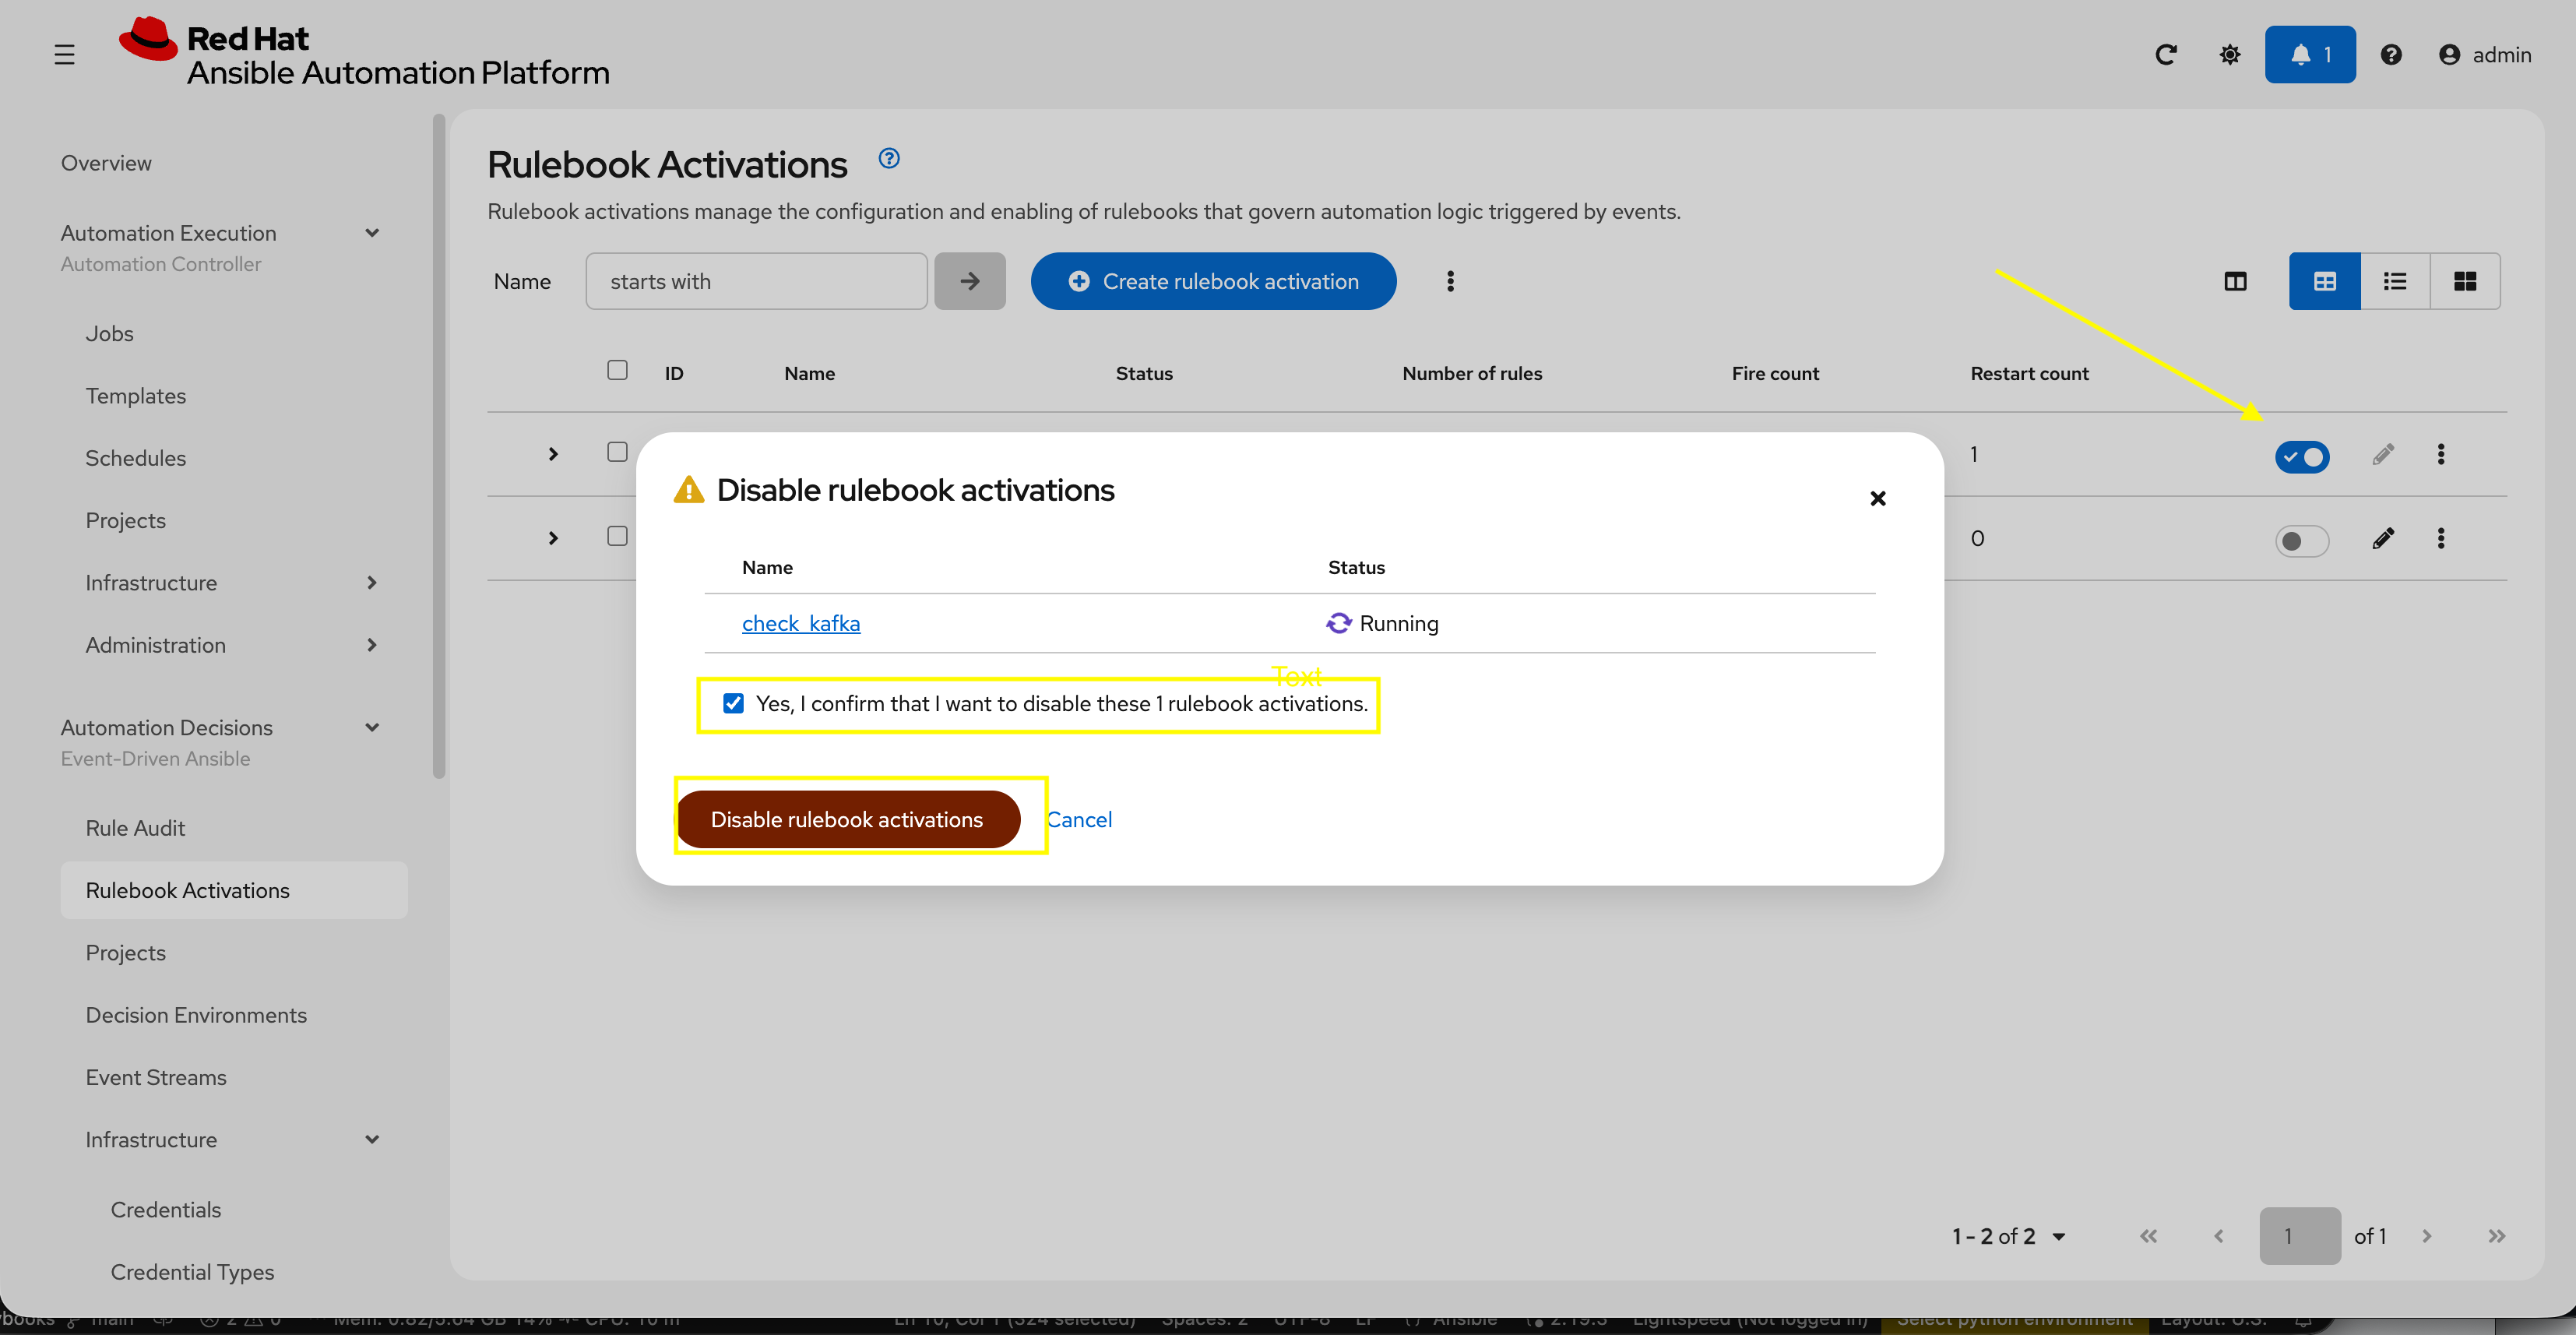The image size is (2576, 1335).
Task: Open Decision Environments from the sidebar
Action: click(x=196, y=1014)
